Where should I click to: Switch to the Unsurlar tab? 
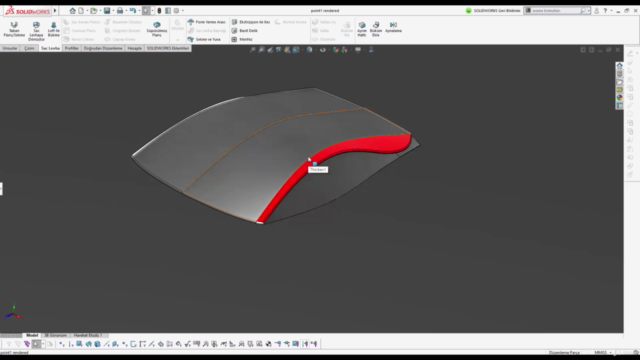click(x=10, y=48)
